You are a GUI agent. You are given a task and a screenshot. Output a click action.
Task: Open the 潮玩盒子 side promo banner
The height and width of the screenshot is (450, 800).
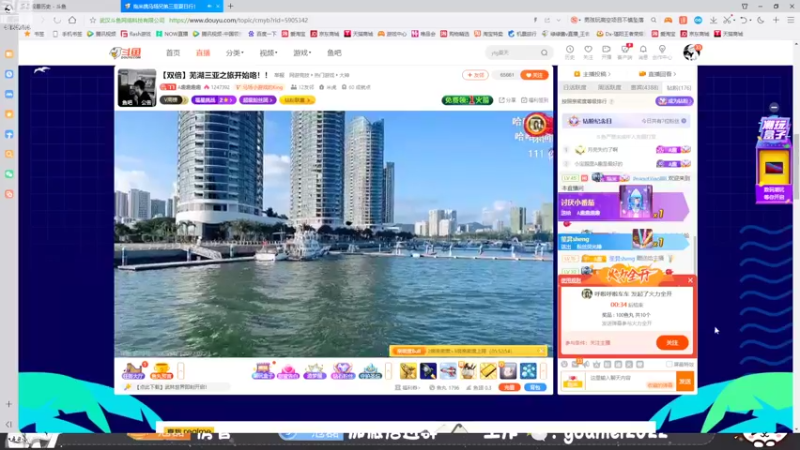pos(774,160)
